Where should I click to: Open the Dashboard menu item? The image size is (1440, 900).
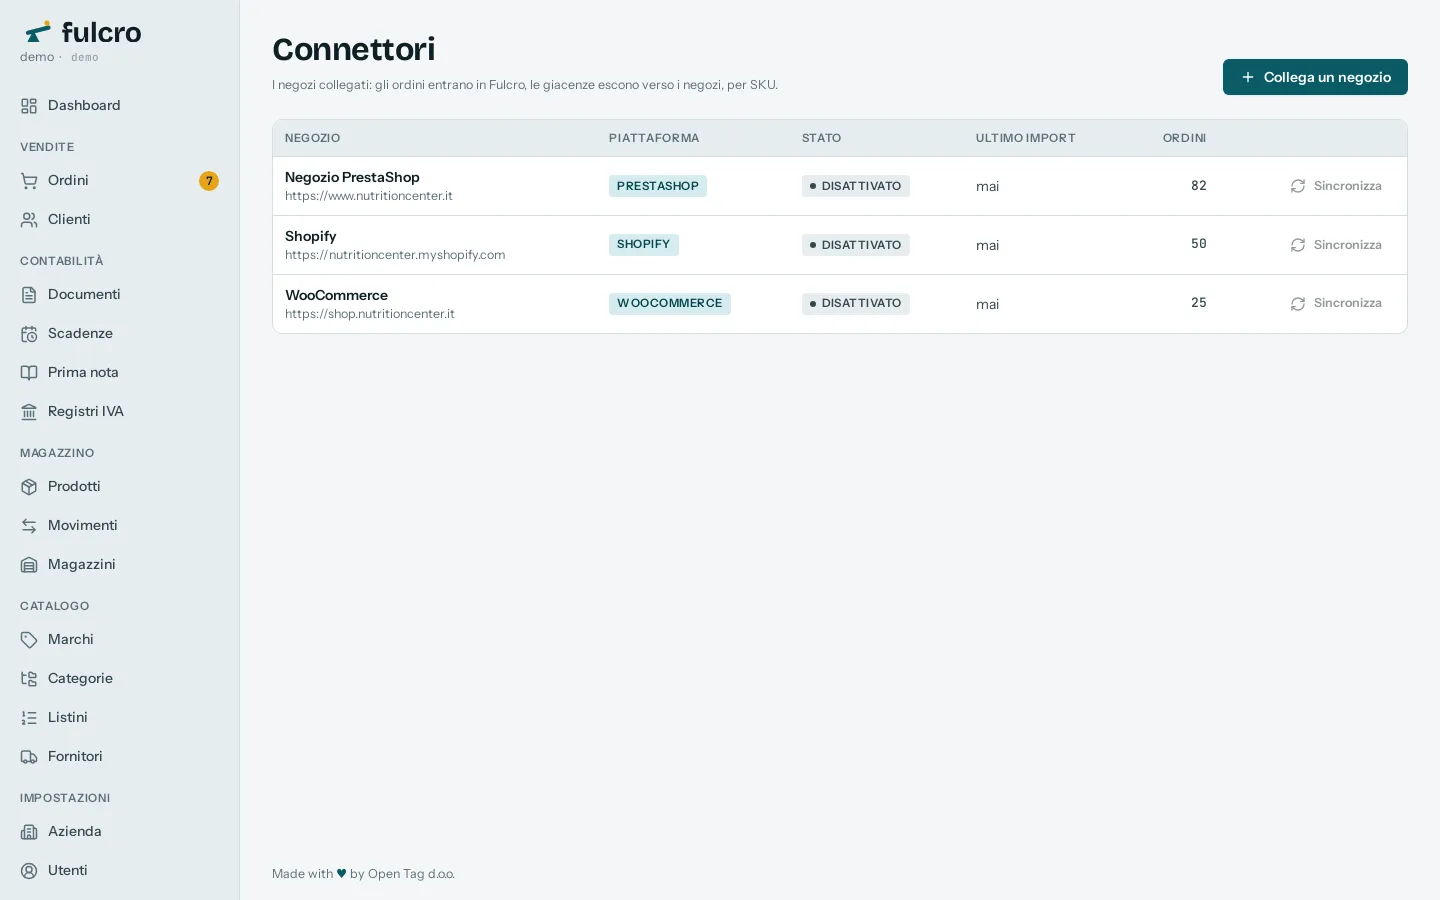click(x=120, y=106)
